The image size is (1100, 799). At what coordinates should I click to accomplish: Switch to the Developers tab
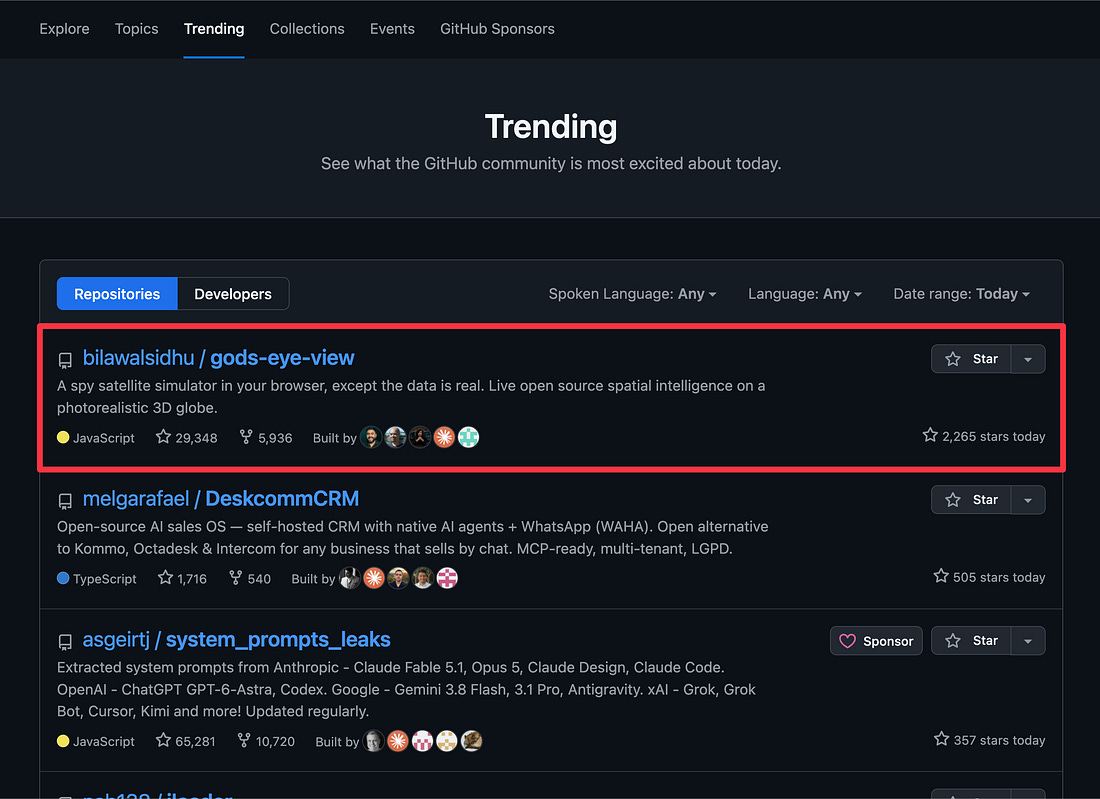click(233, 294)
